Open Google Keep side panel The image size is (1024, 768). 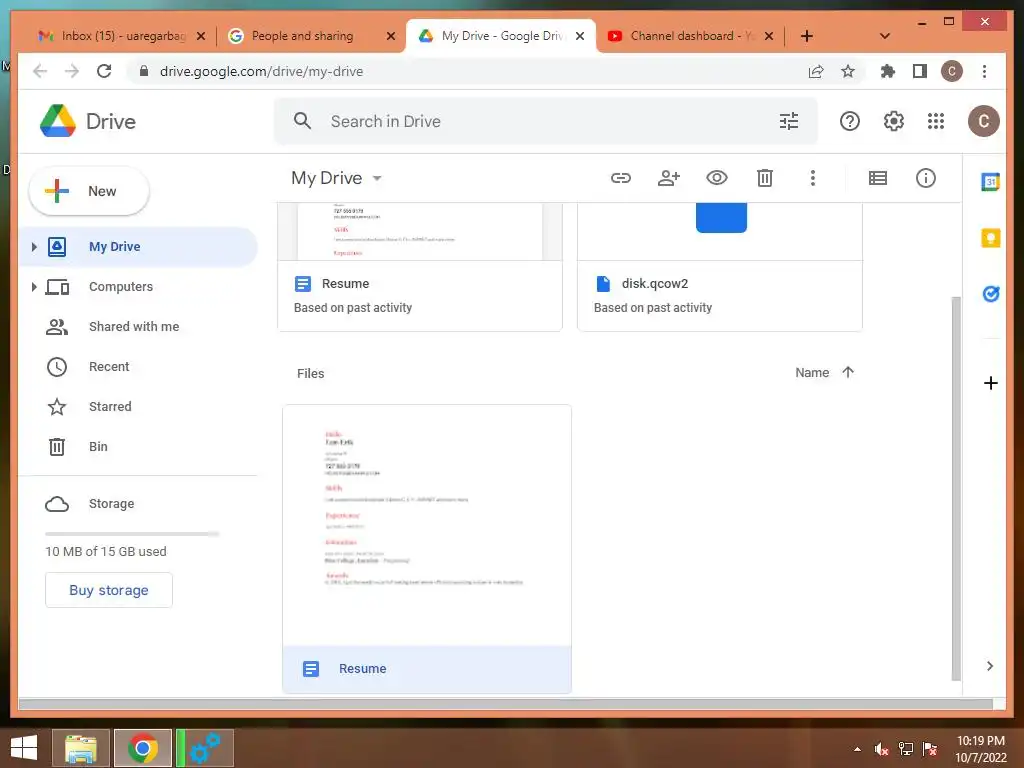[991, 238]
